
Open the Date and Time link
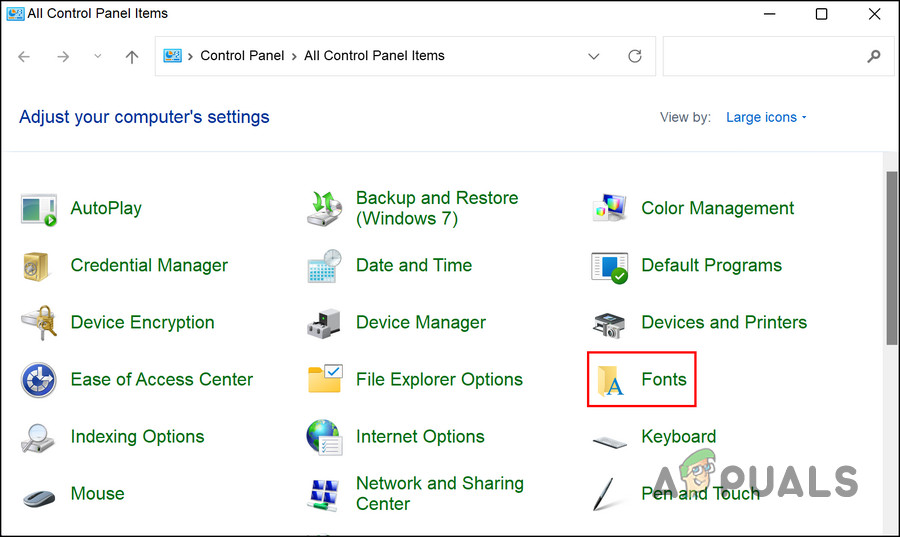click(414, 265)
